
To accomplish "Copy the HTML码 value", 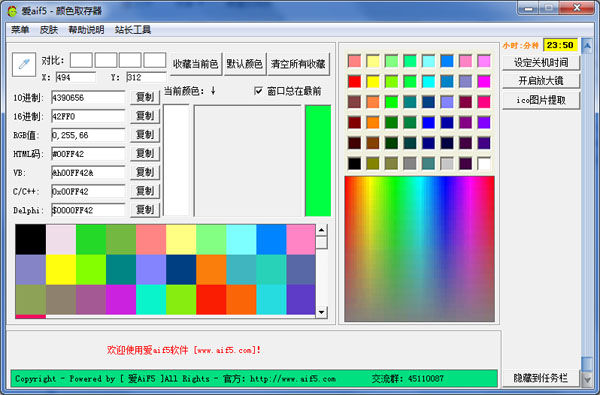I will 145,154.
